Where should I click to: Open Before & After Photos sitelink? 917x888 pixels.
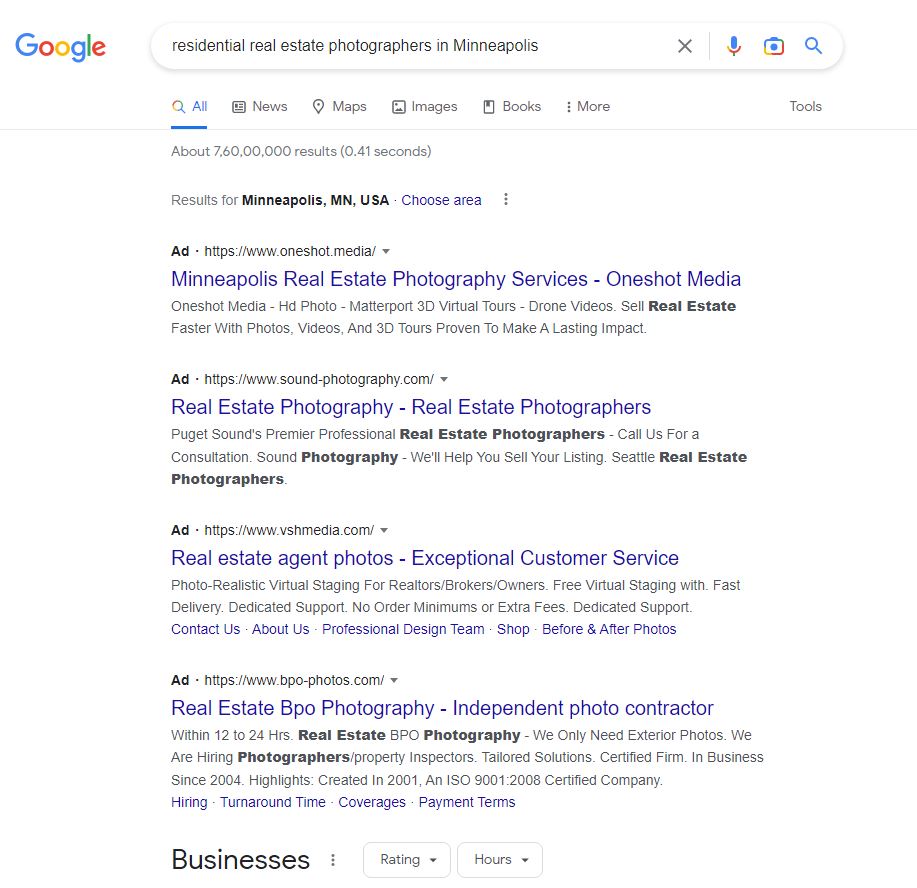point(609,629)
